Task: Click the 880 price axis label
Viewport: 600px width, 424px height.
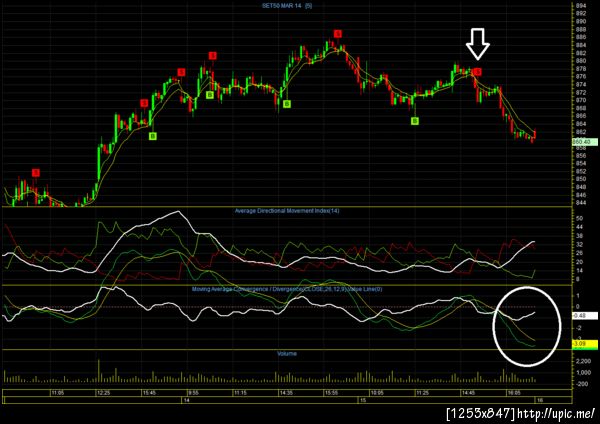Action: (580, 61)
